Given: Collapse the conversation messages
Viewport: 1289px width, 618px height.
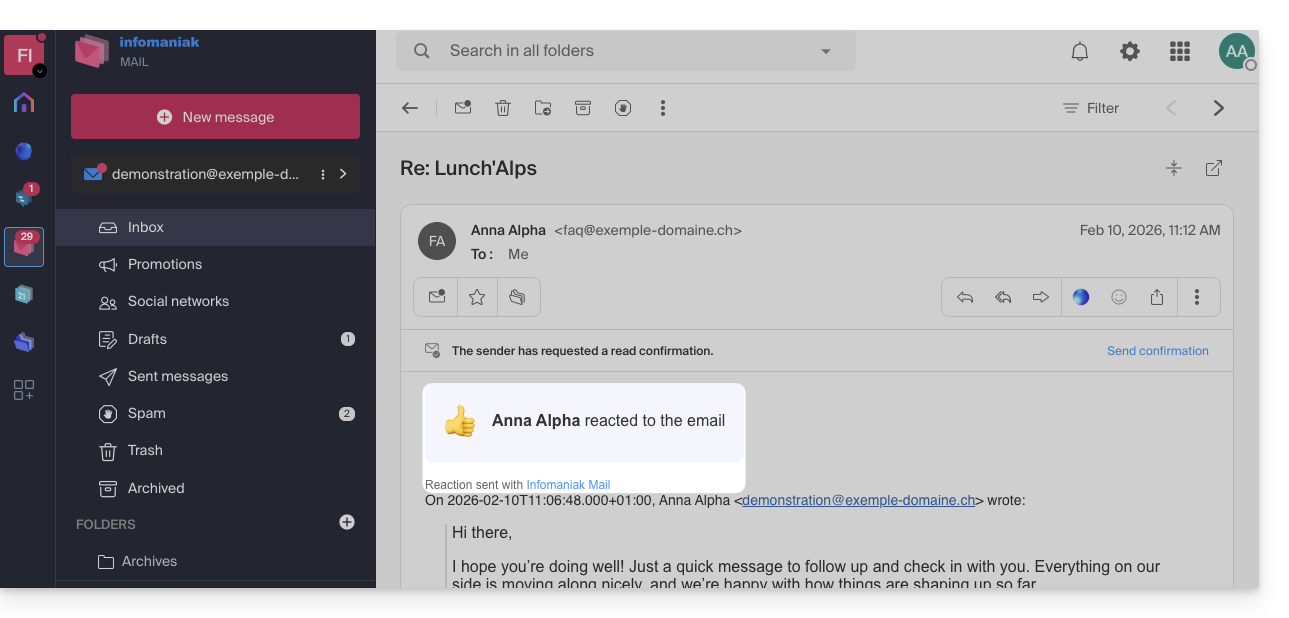Looking at the screenshot, I should (x=1174, y=168).
